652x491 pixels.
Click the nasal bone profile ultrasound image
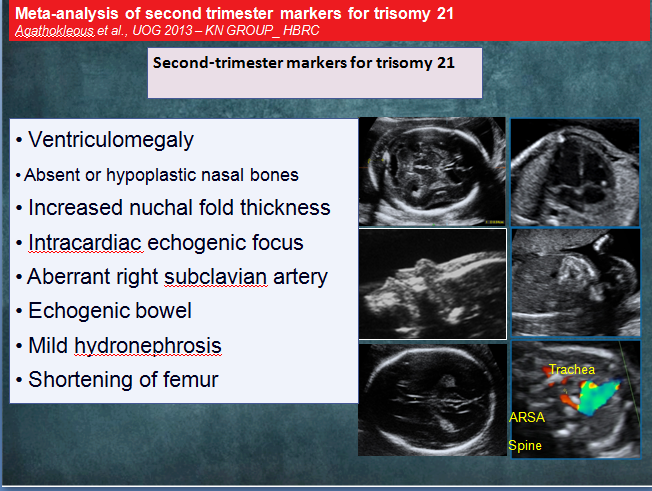433,284
